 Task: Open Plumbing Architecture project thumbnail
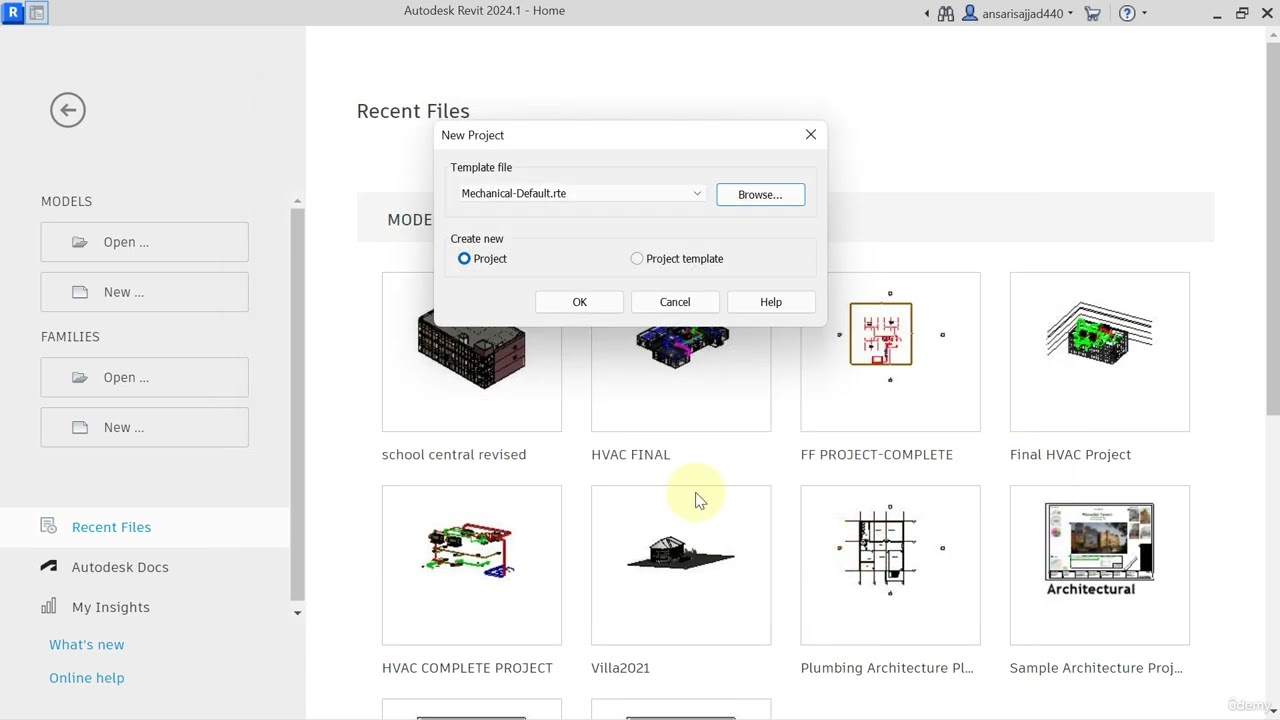[890, 565]
